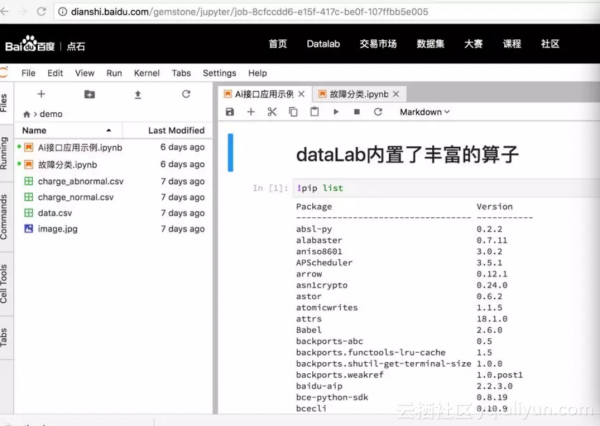Interrupt the kernel with the stop icon
The width and height of the screenshot is (600, 426).
tap(357, 112)
